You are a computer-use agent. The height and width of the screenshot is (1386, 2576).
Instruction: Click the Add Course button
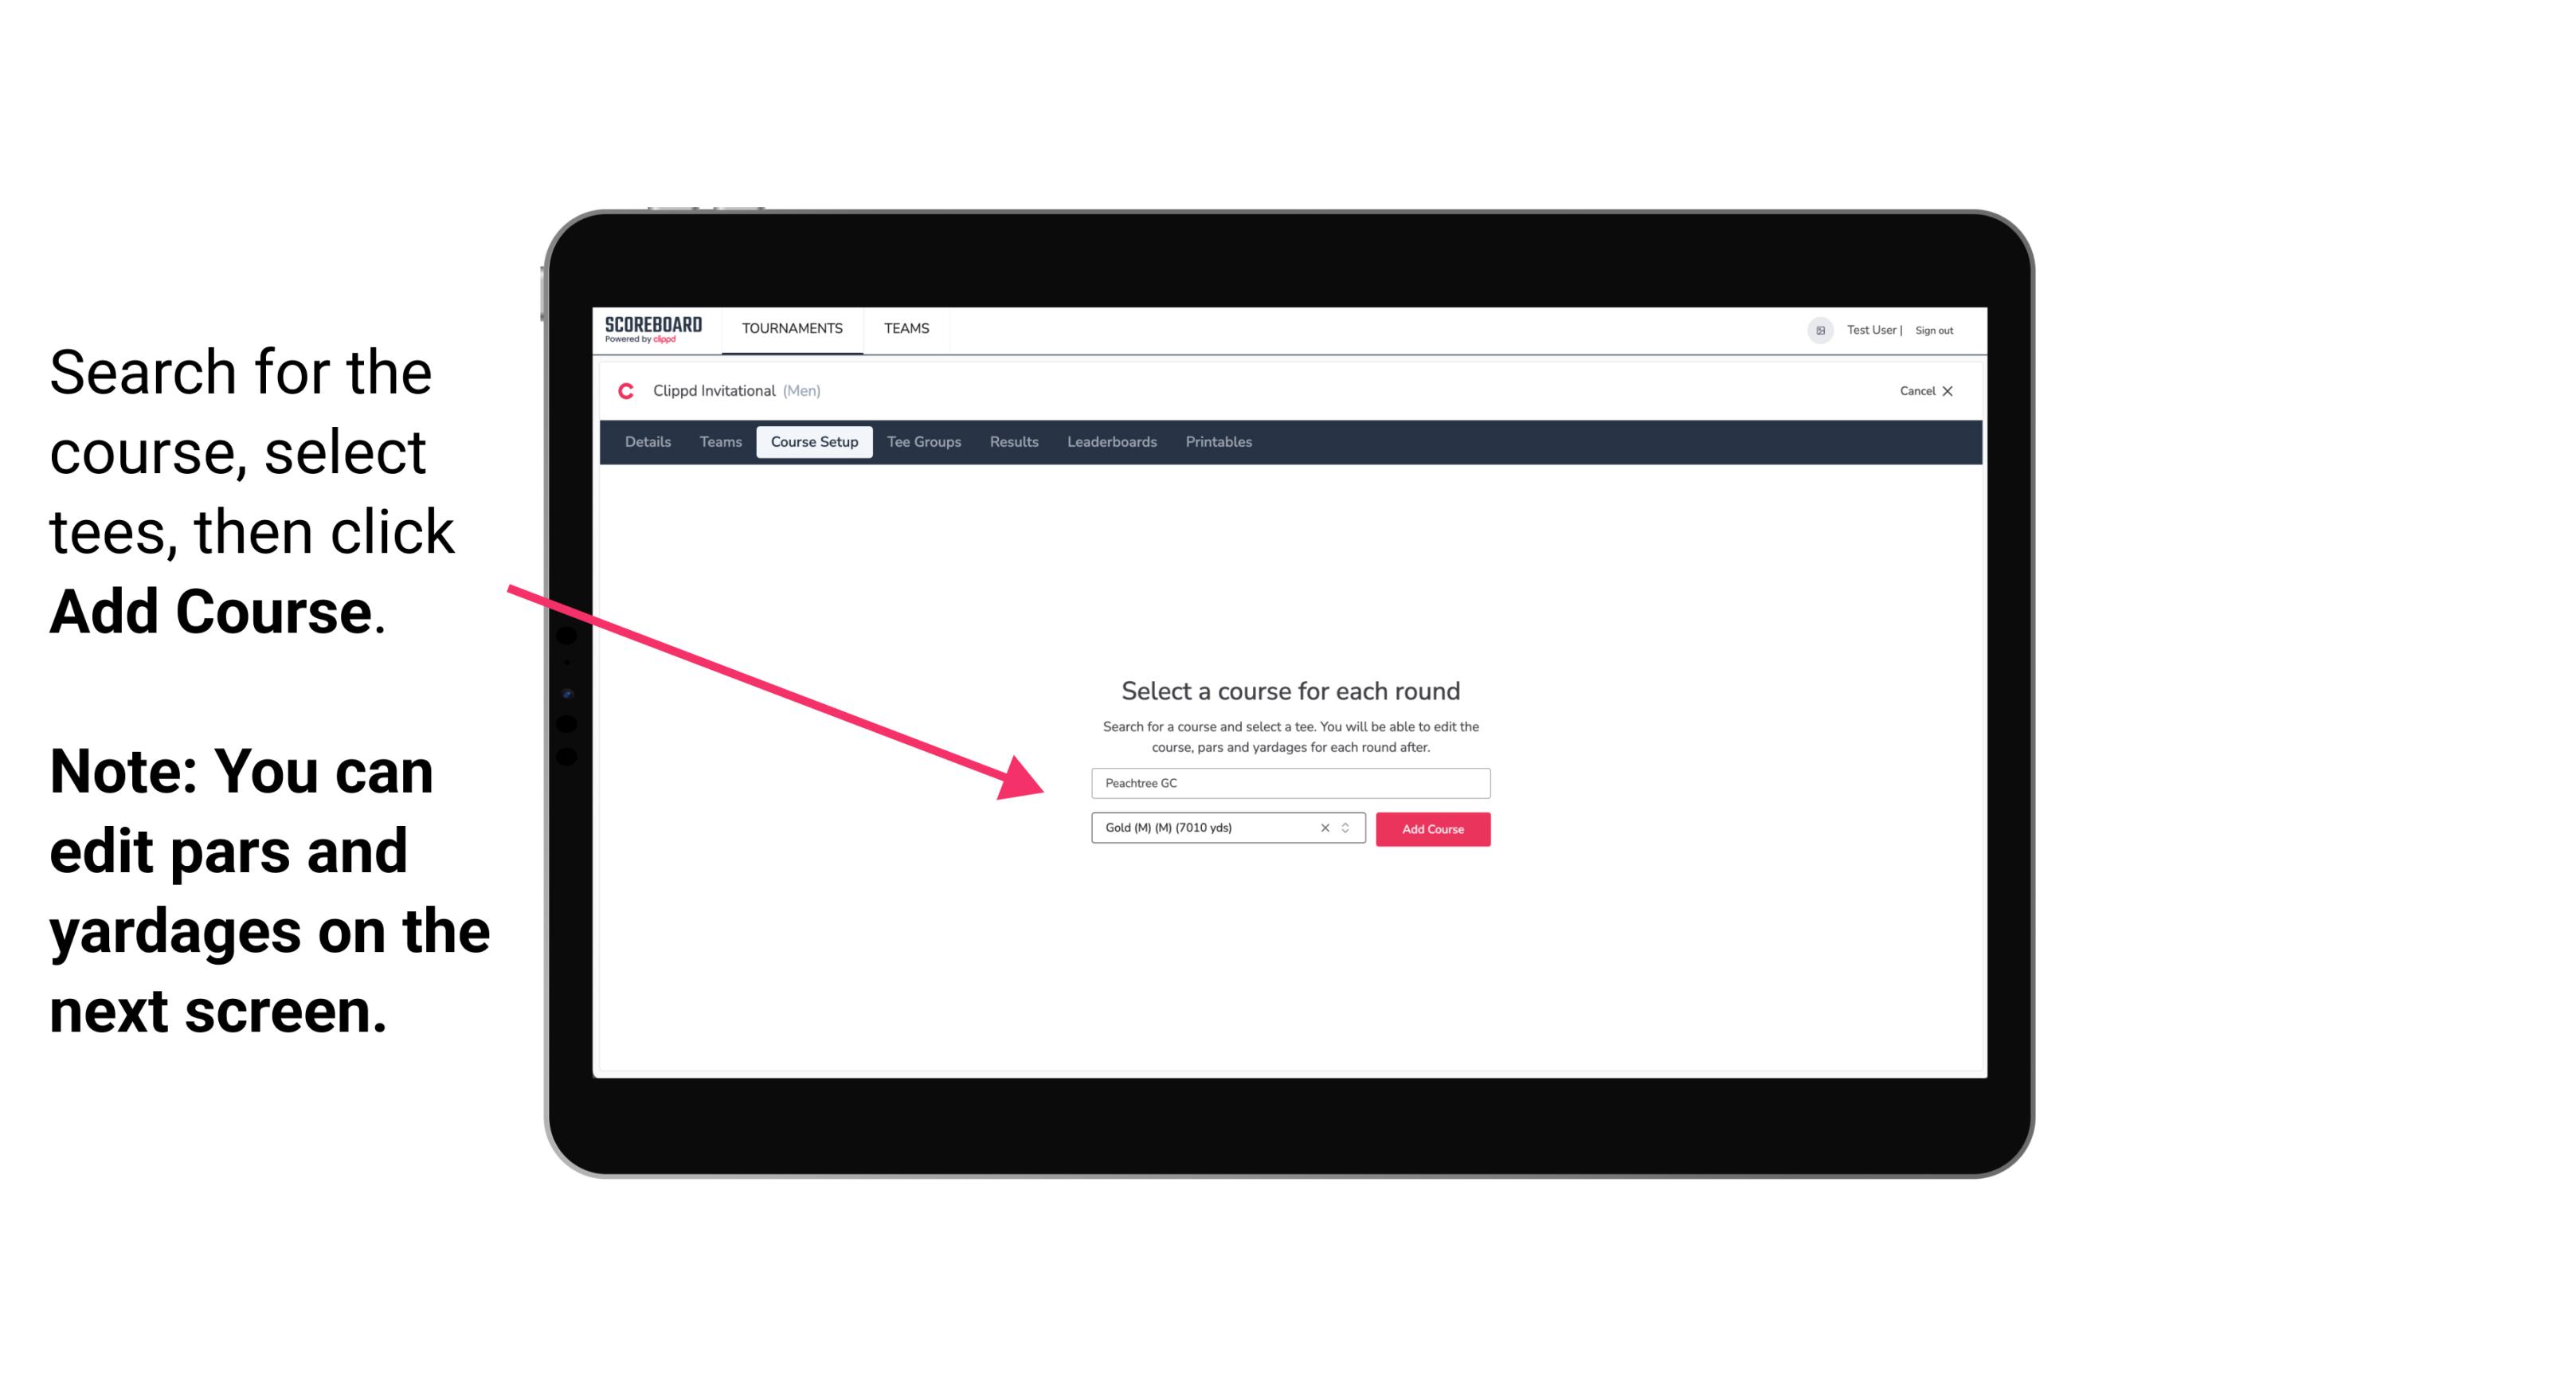1431,829
